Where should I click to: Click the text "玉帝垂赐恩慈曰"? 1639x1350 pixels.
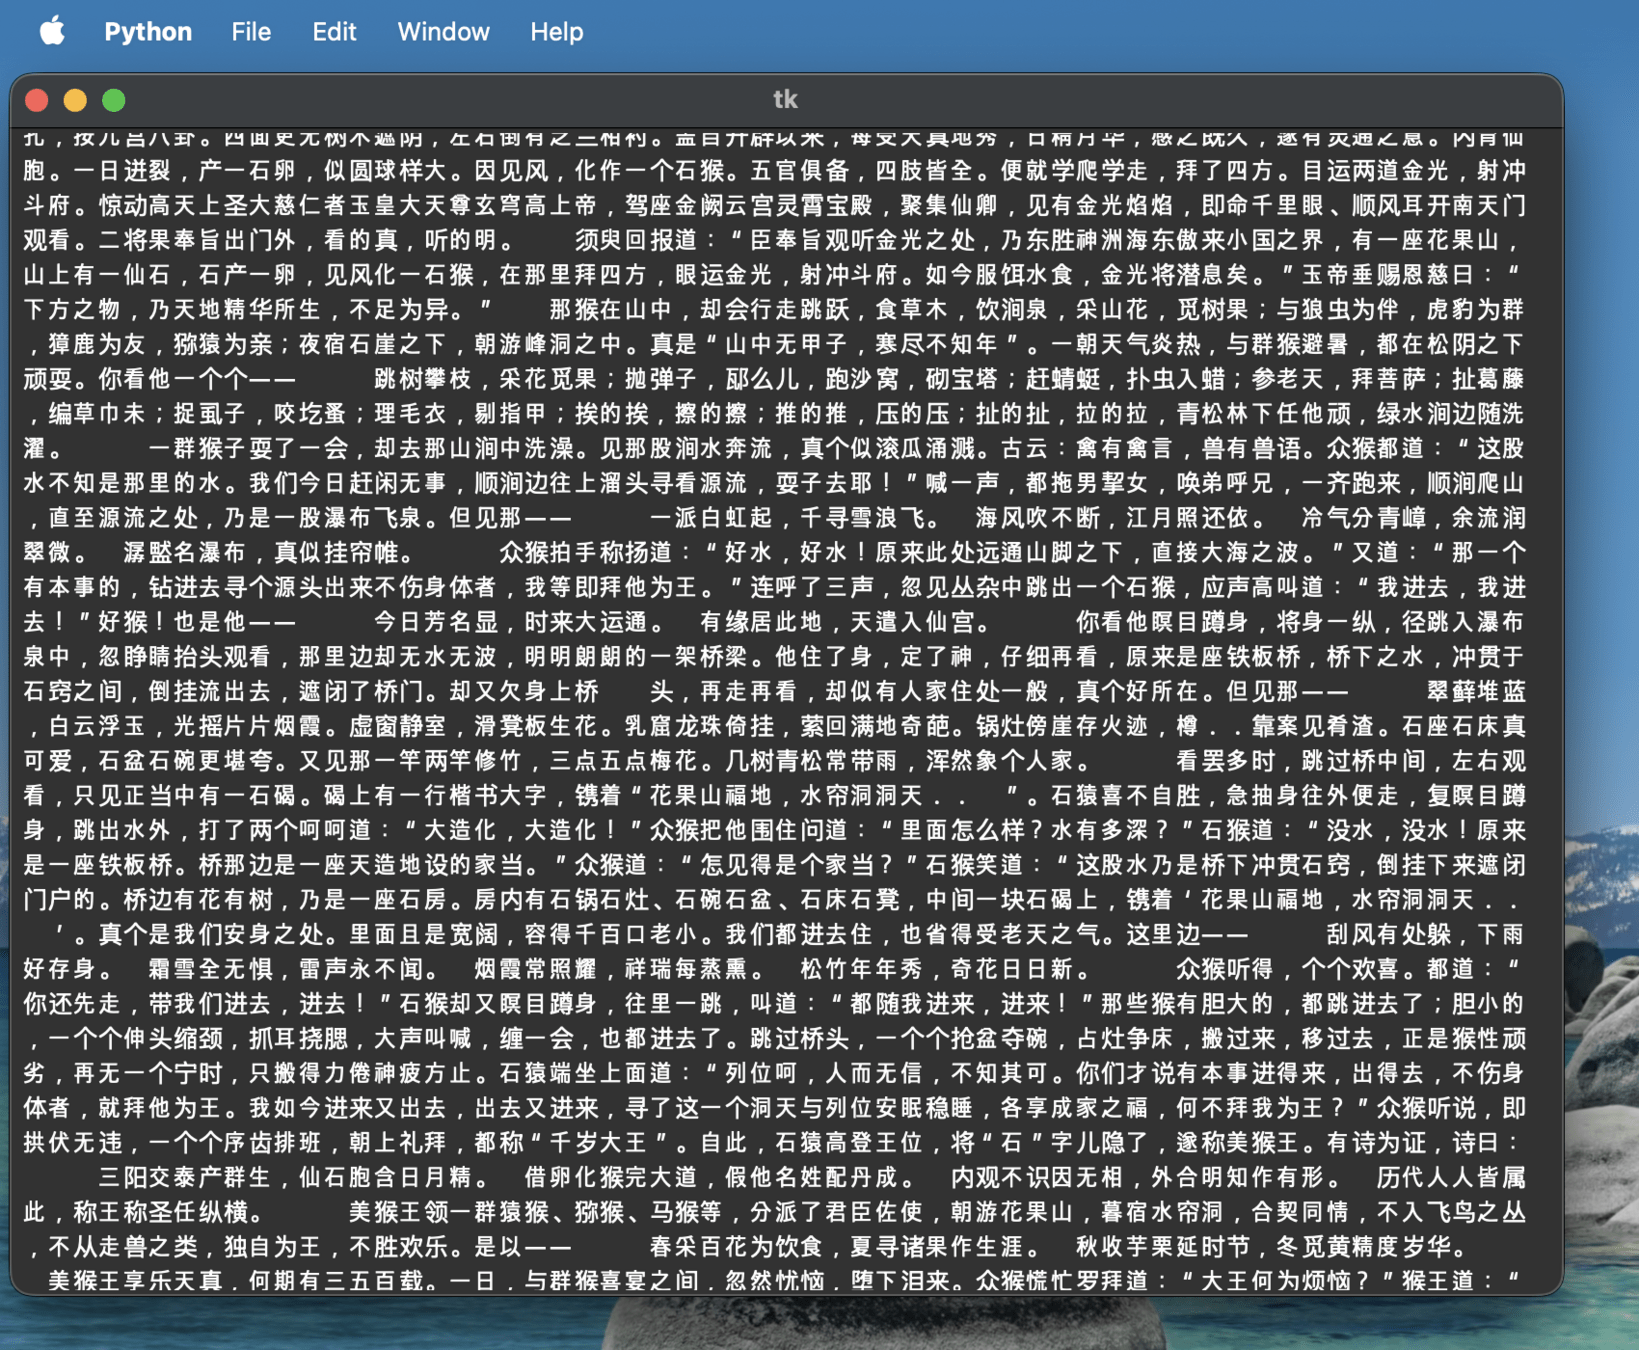(x=1387, y=275)
